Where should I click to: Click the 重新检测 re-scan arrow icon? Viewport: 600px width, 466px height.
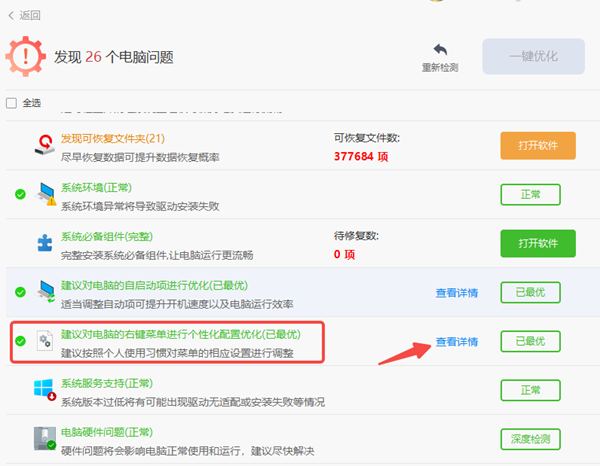pyautogui.click(x=440, y=49)
